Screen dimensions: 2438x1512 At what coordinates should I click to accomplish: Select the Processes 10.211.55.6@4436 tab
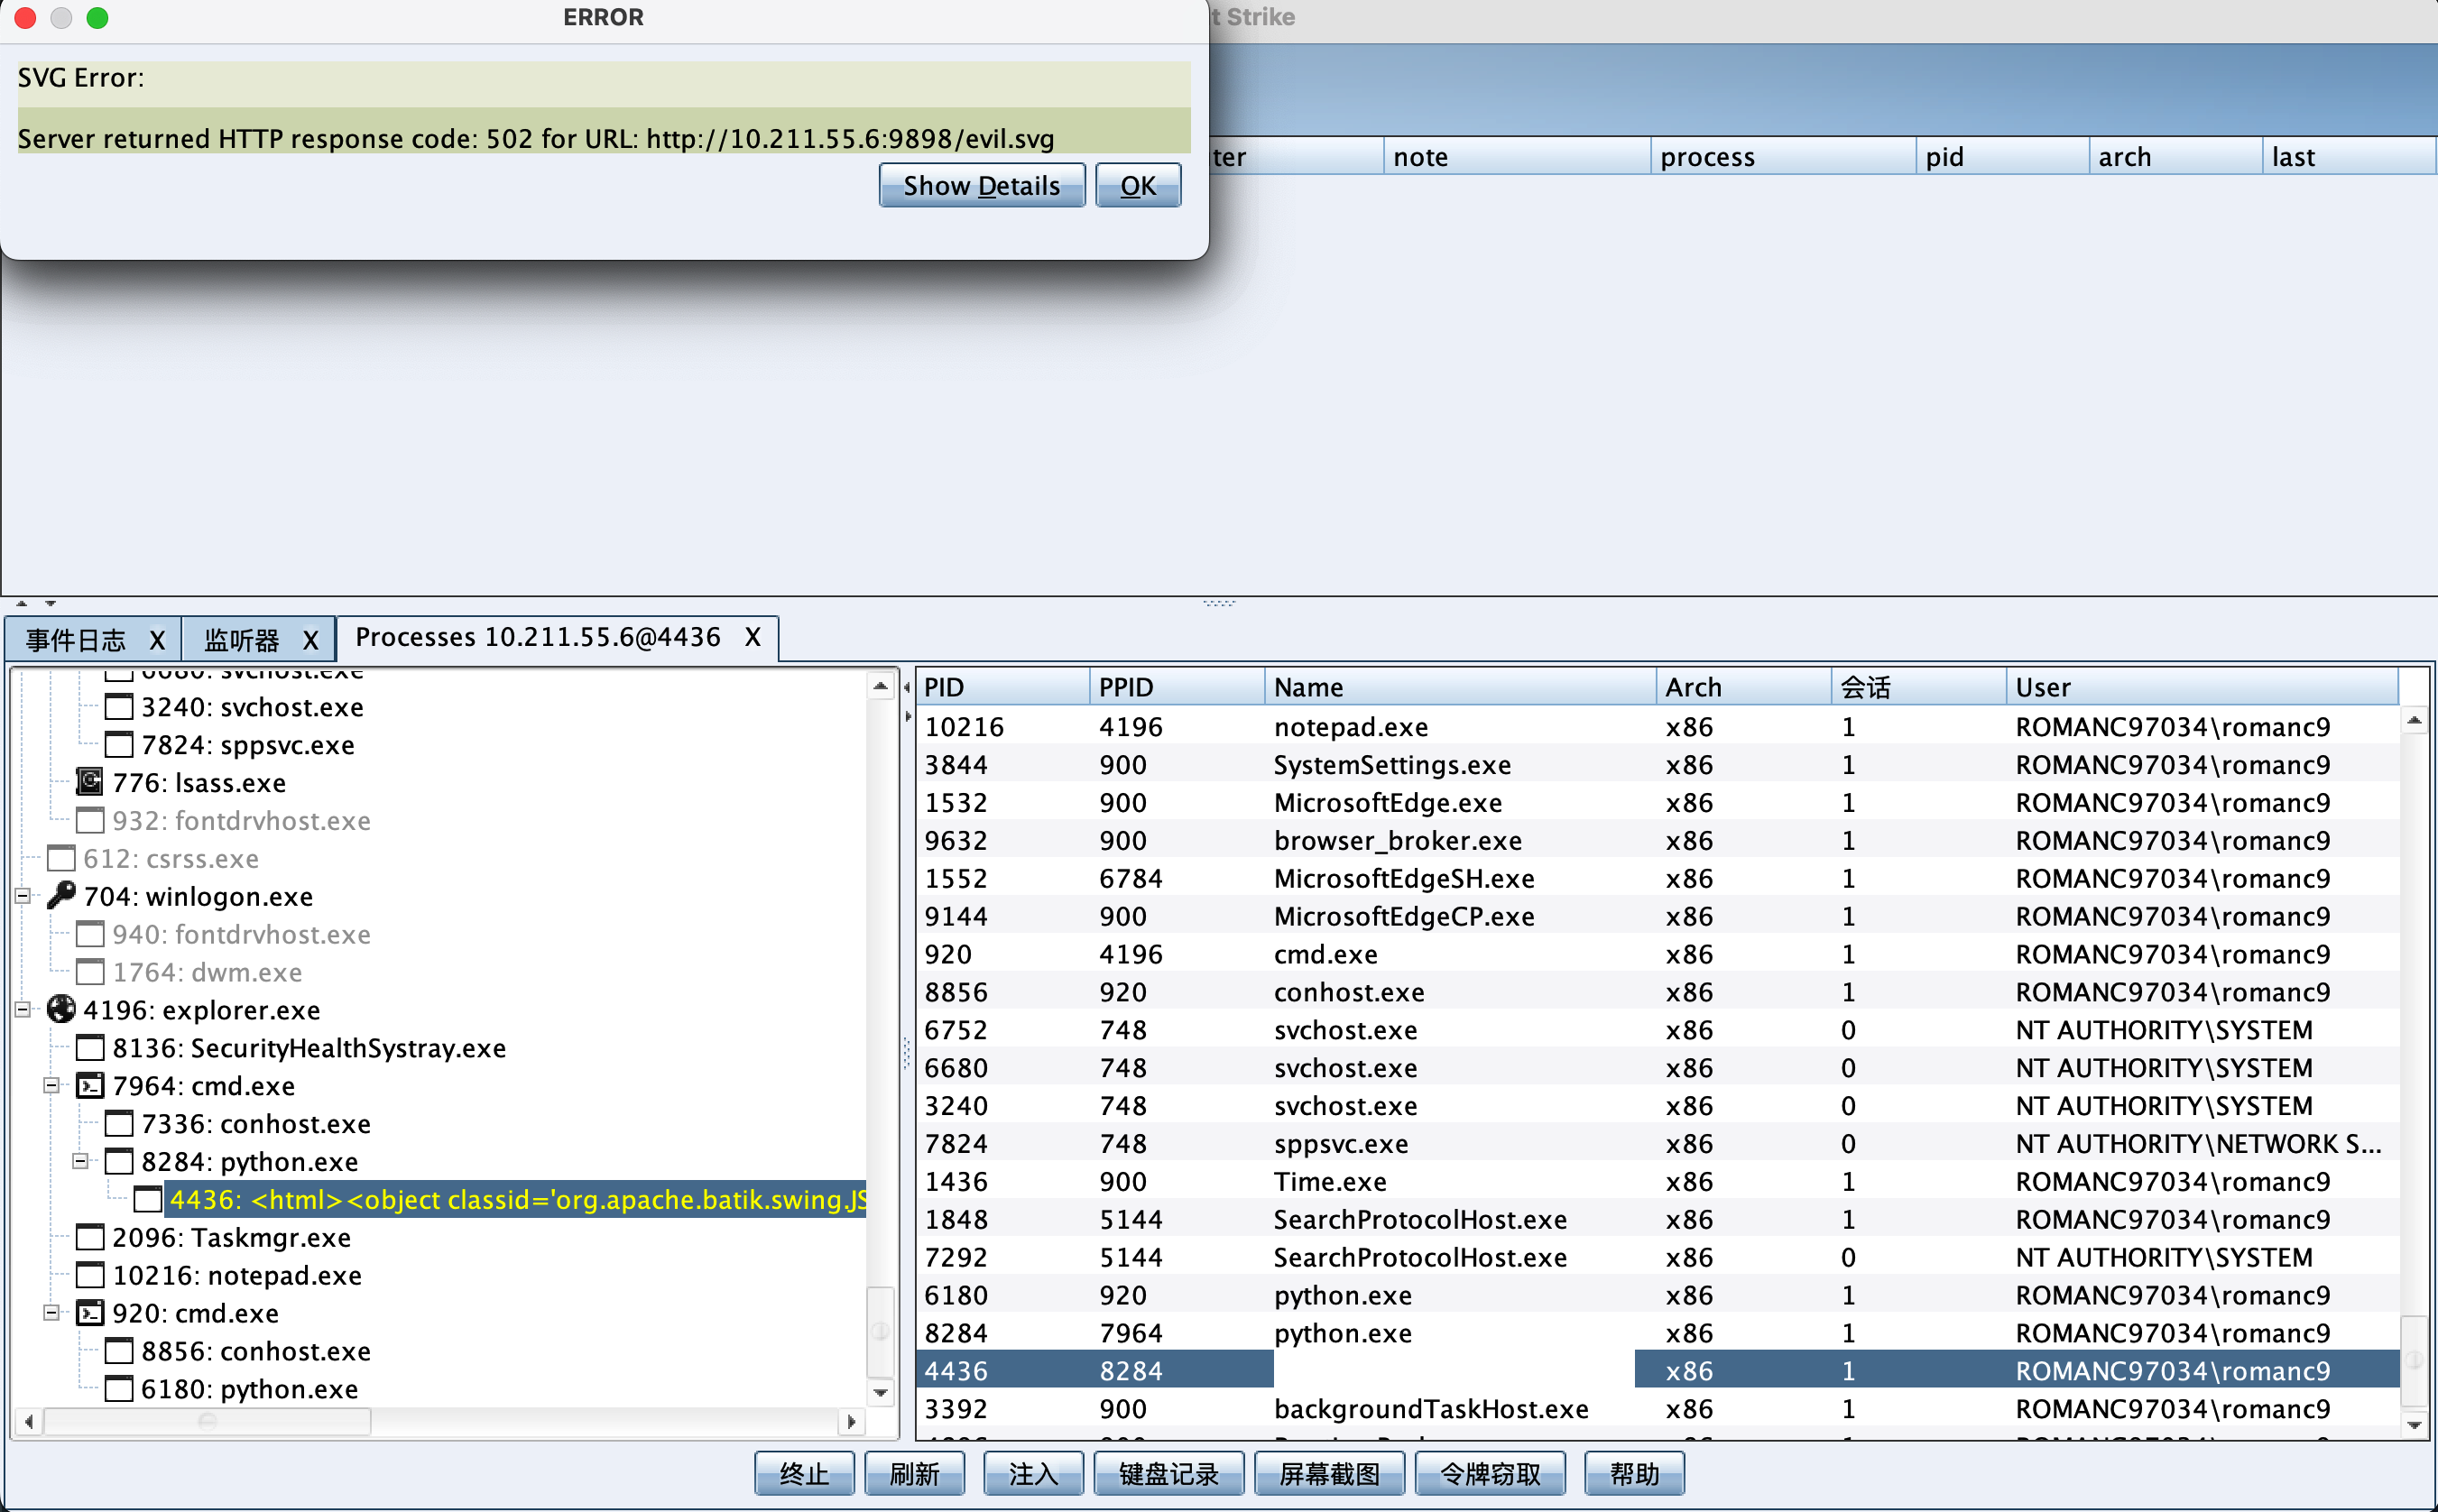pyautogui.click(x=538, y=637)
